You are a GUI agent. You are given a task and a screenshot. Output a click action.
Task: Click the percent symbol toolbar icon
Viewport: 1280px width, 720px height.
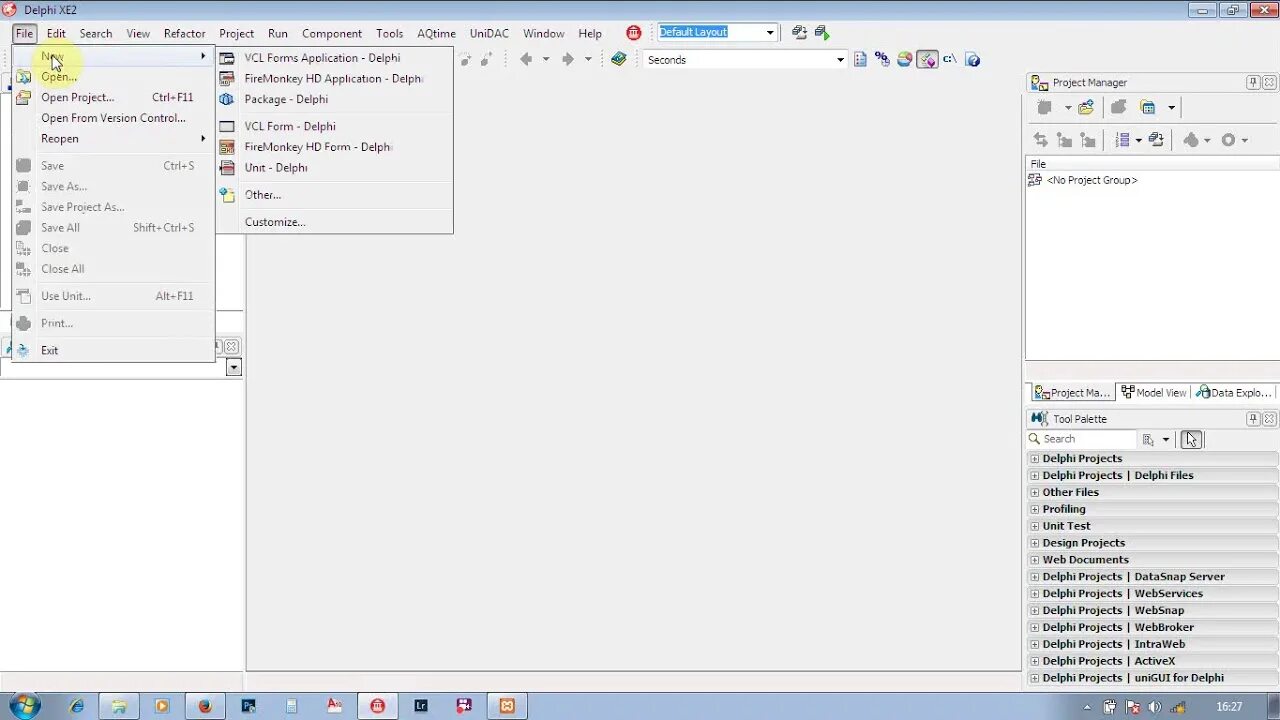pyautogui.click(x=882, y=59)
